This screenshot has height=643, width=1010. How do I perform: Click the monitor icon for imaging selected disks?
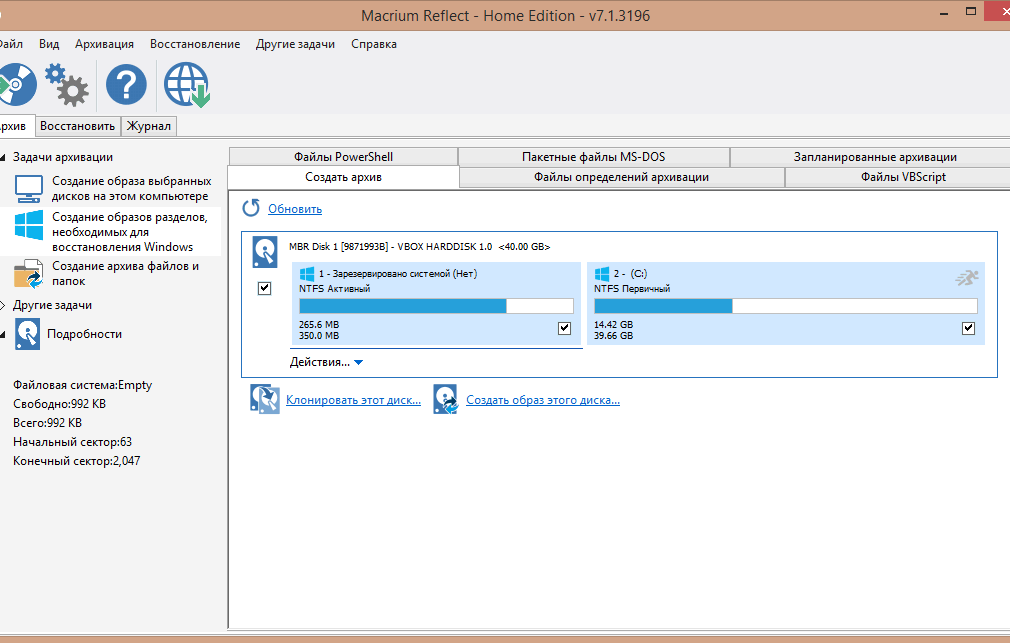coord(29,189)
